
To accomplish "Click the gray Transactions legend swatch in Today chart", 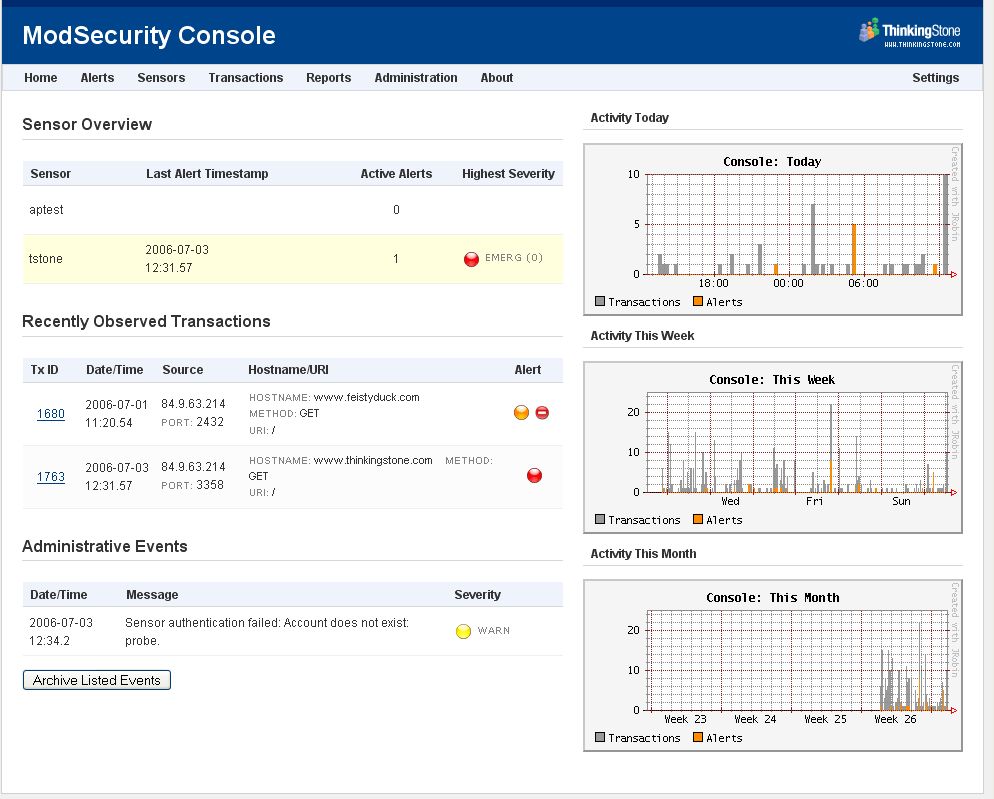I will (x=600, y=301).
